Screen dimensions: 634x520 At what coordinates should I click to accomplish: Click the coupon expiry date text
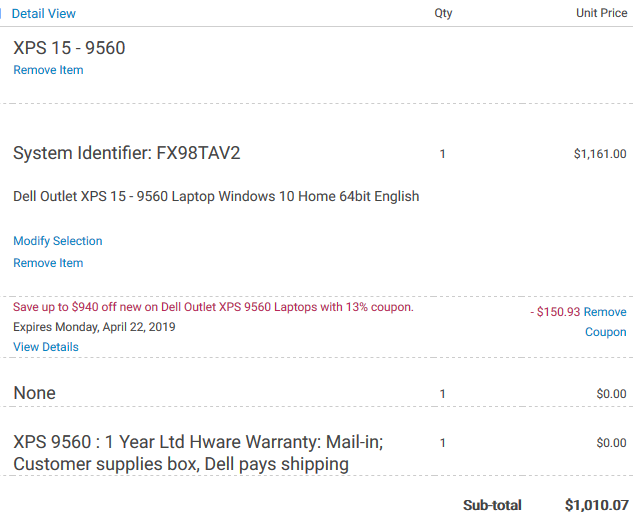pyautogui.click(x=94, y=327)
